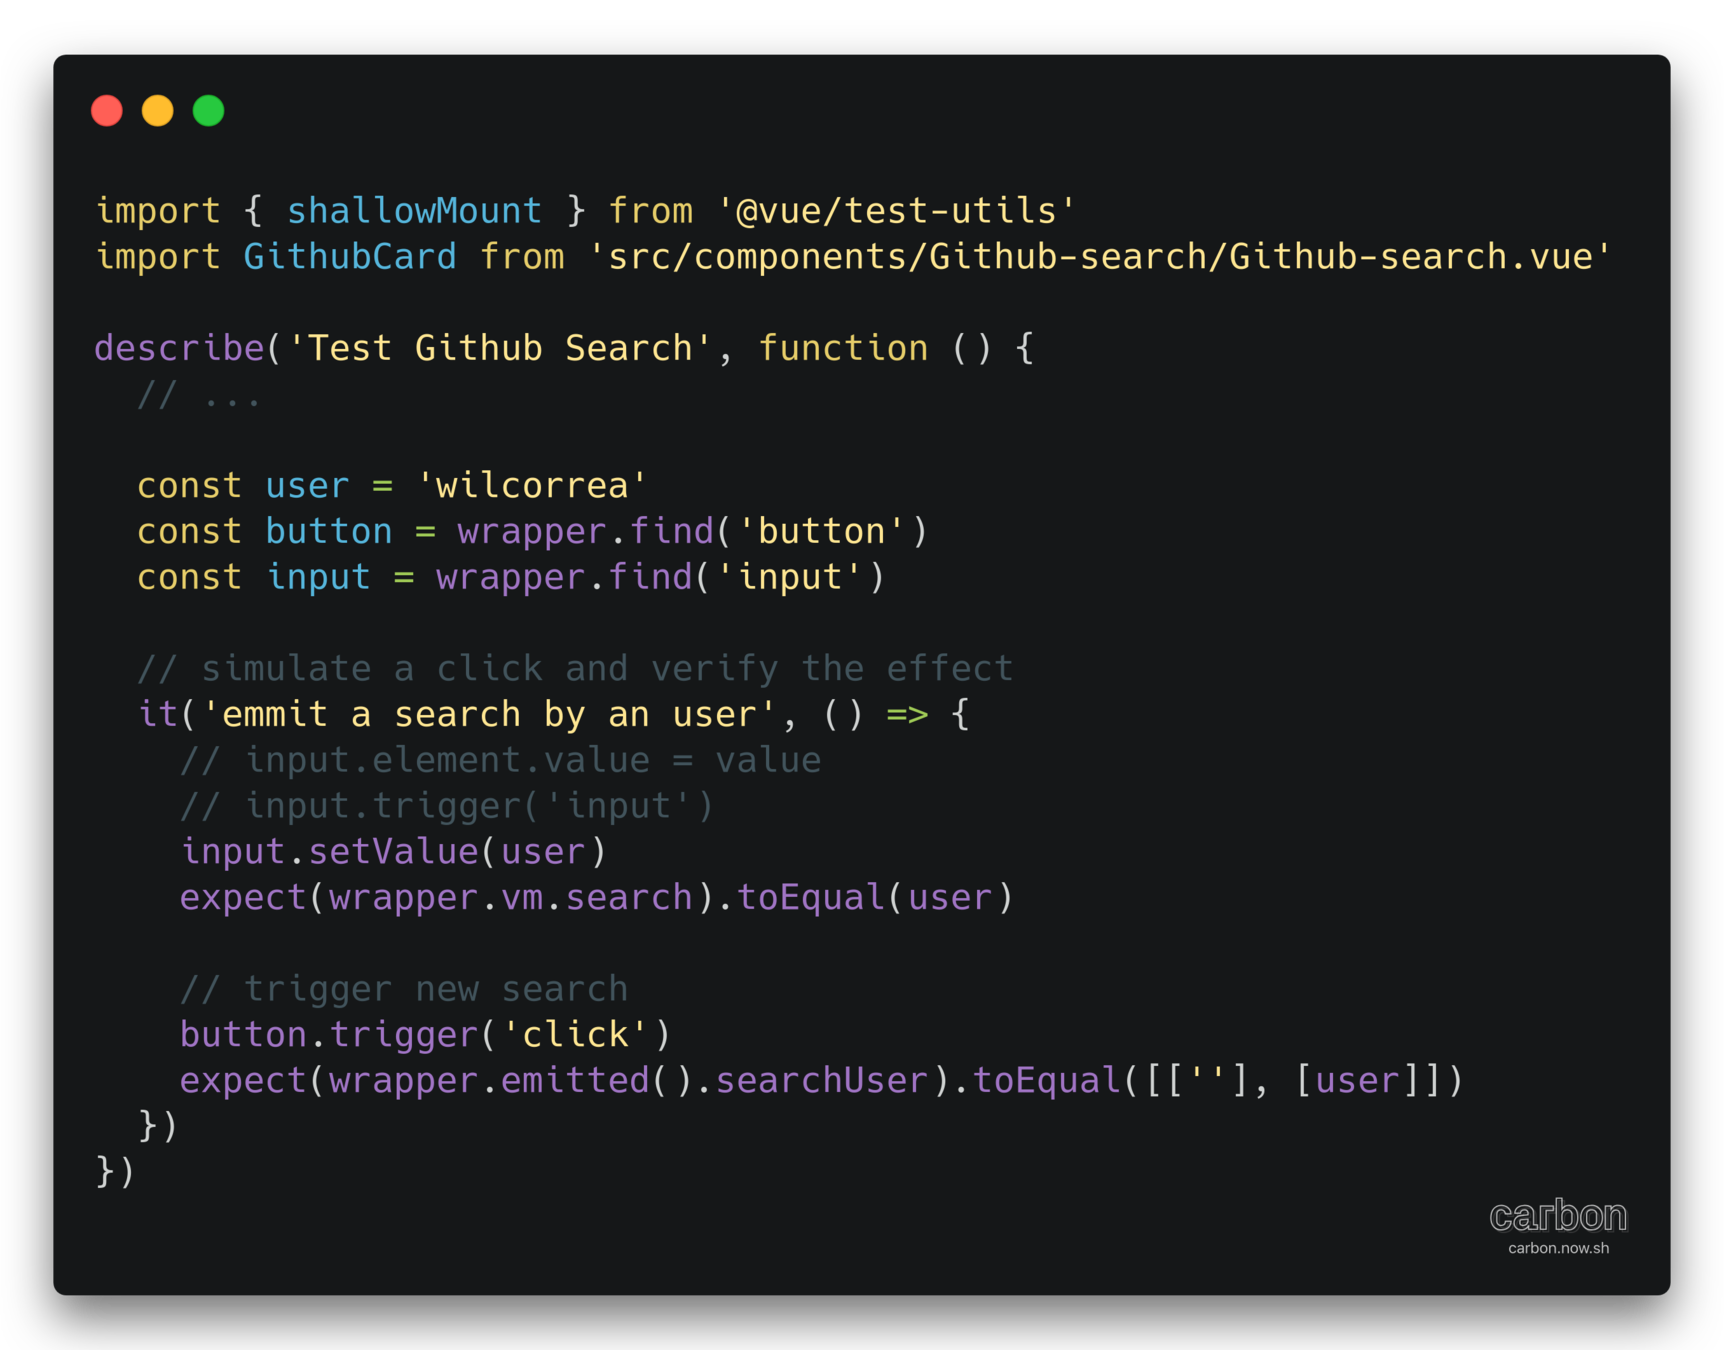
Task: Click the toEqual([[''], [user]]) call
Action: tap(1219, 1081)
